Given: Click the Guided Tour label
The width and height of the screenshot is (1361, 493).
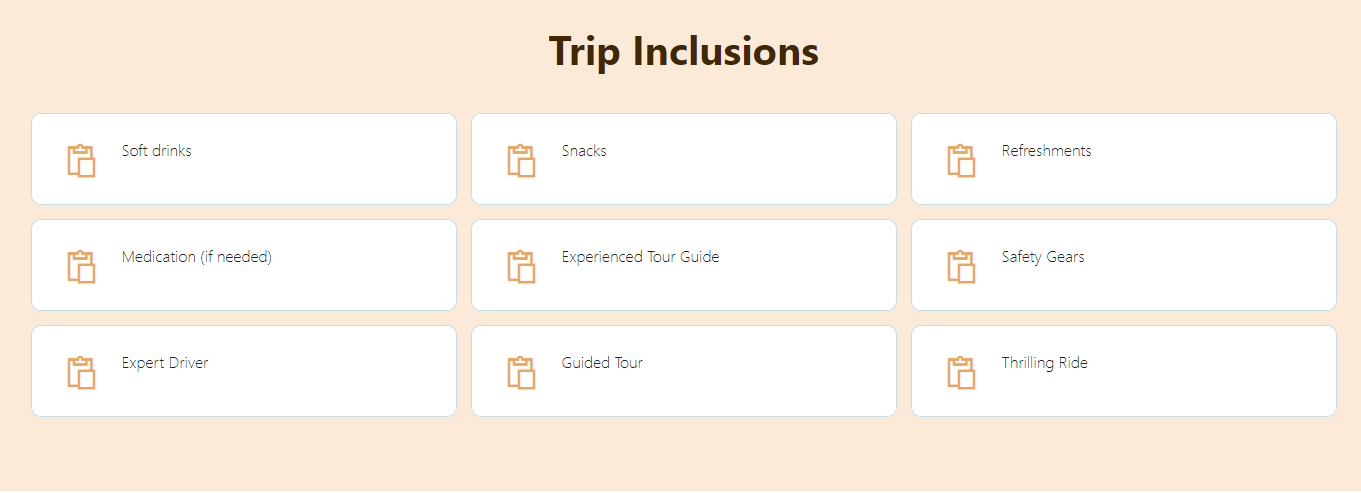Looking at the screenshot, I should [602, 363].
